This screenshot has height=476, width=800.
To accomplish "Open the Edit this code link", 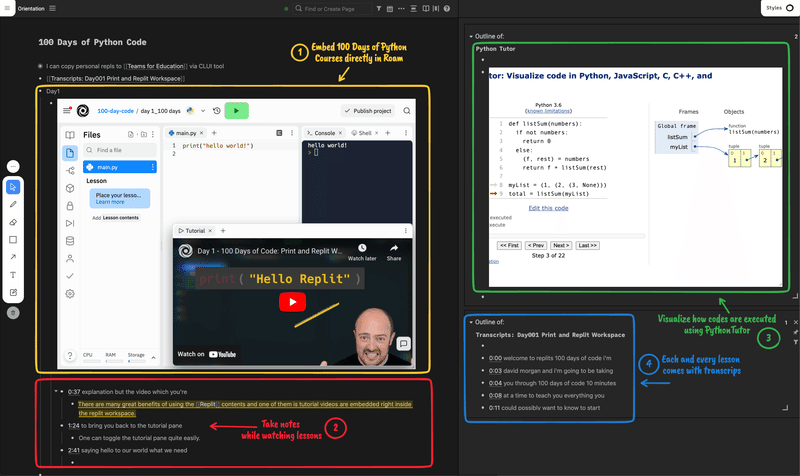I will click(x=548, y=208).
